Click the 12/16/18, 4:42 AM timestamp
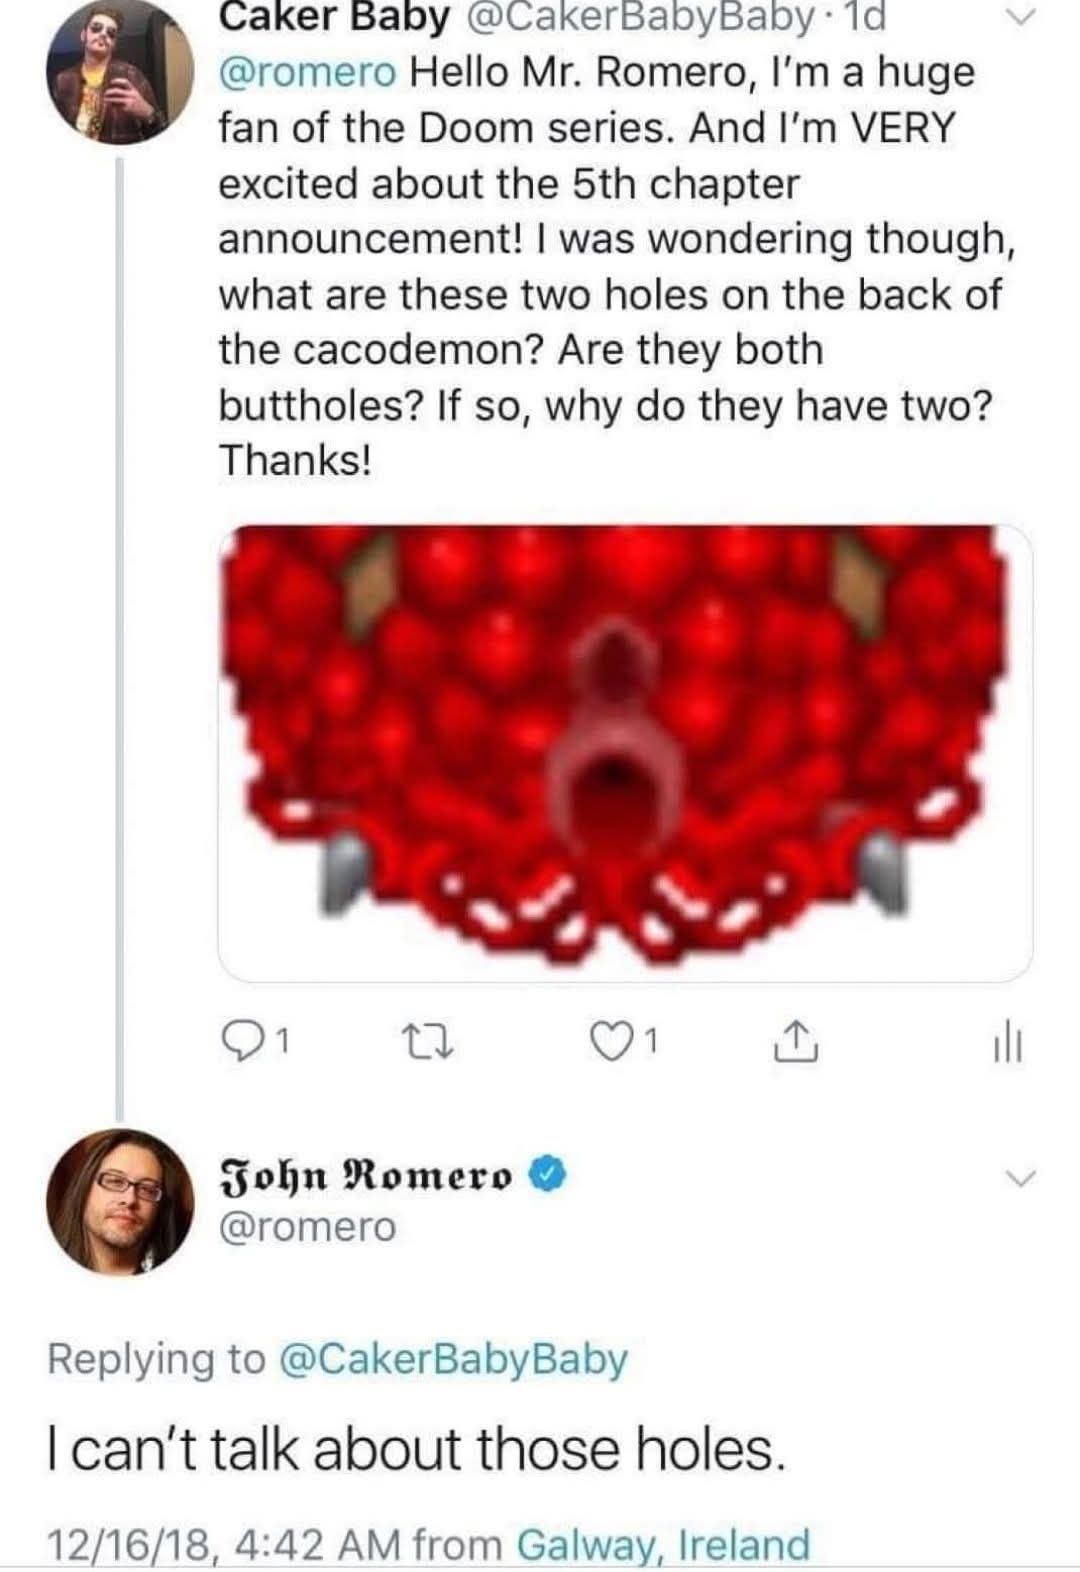 [225, 1544]
